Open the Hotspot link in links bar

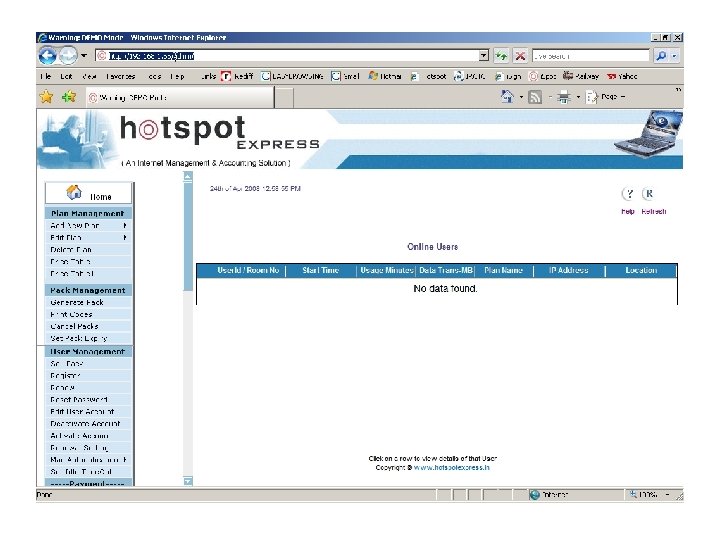pos(428,76)
